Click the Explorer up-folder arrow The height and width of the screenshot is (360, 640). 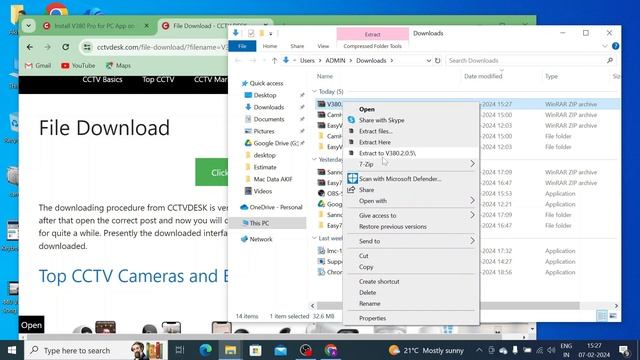pos(274,60)
